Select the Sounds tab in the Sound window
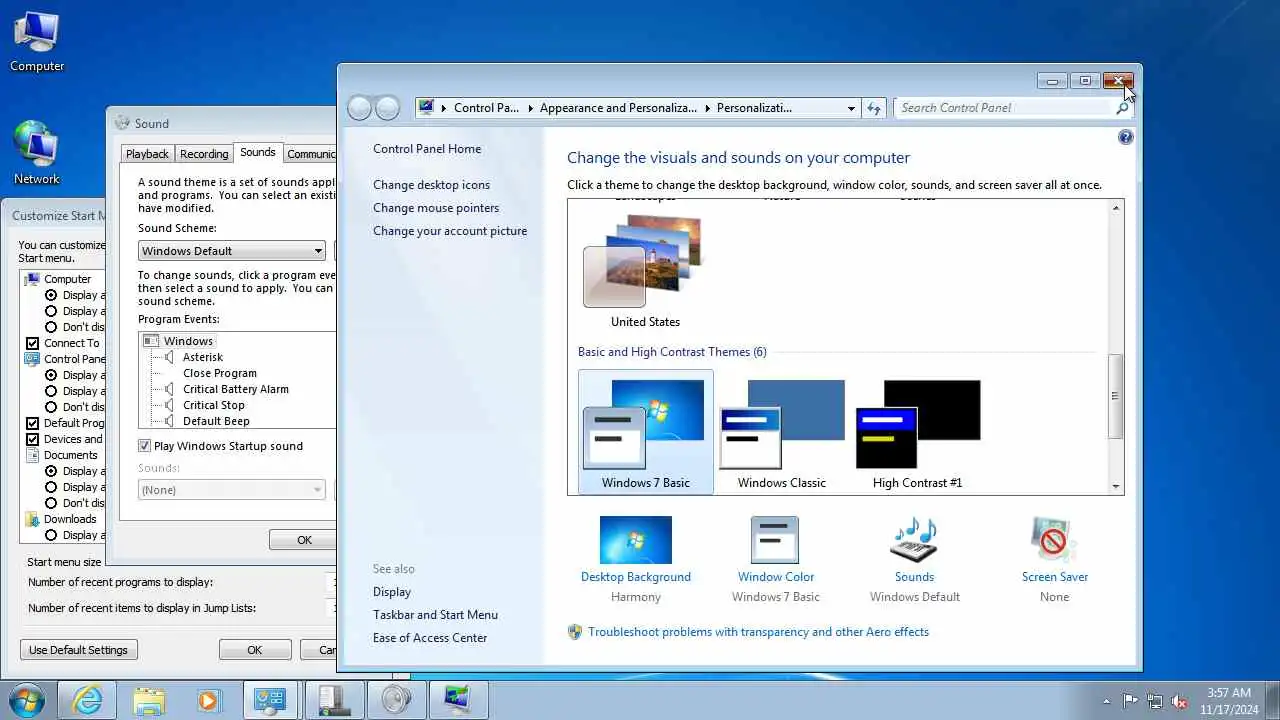This screenshot has width=1280, height=720. (257, 152)
